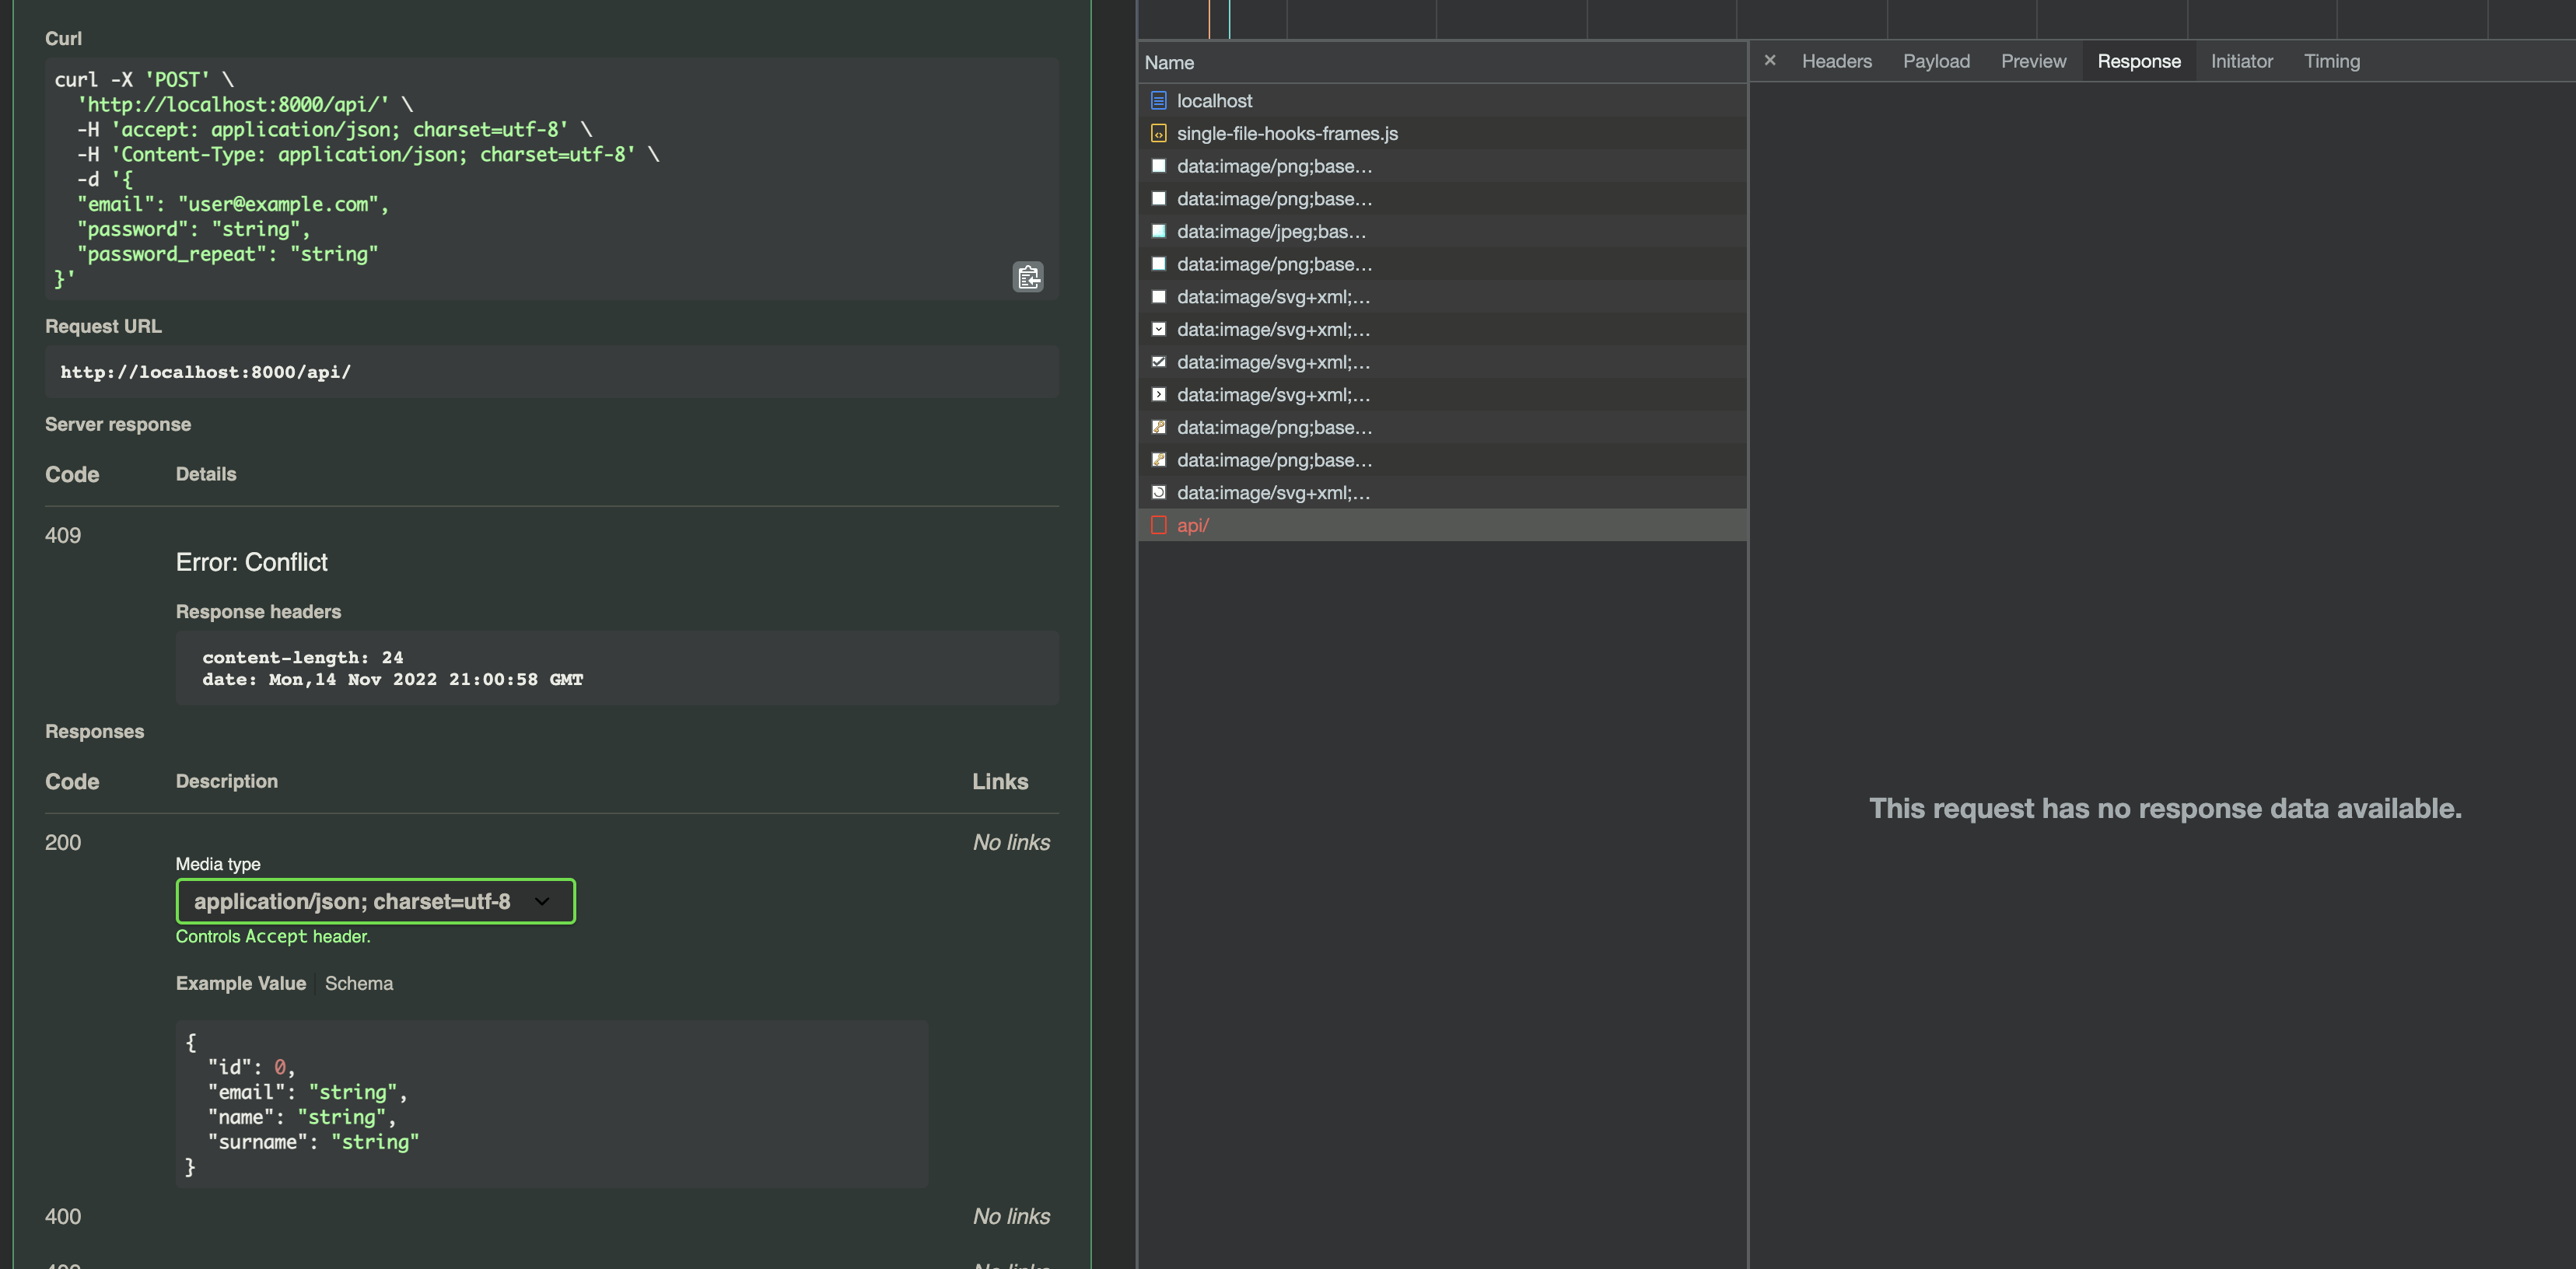Copy the curl command to clipboard

(x=1028, y=277)
